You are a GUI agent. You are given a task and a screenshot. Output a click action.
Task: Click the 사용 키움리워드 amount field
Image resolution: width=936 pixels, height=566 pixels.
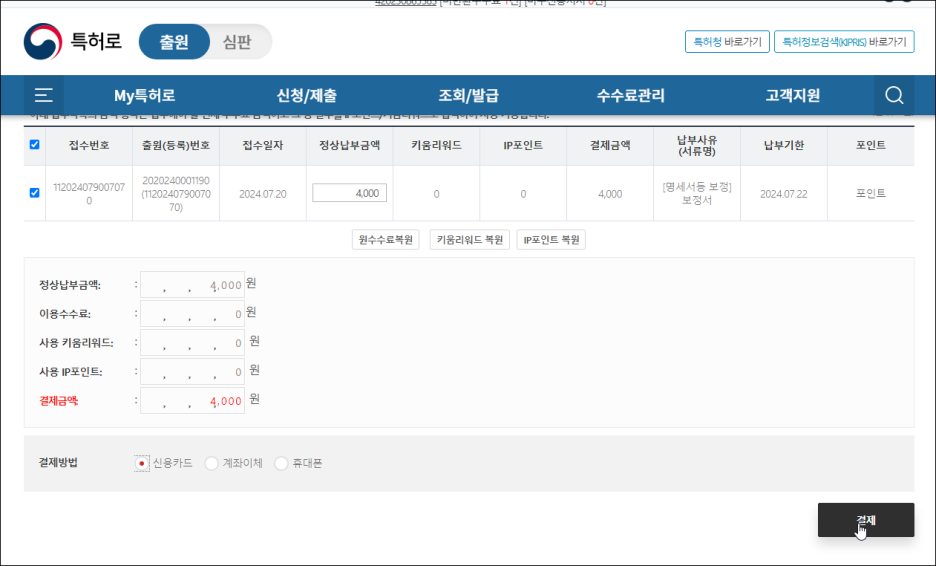pyautogui.click(x=192, y=343)
